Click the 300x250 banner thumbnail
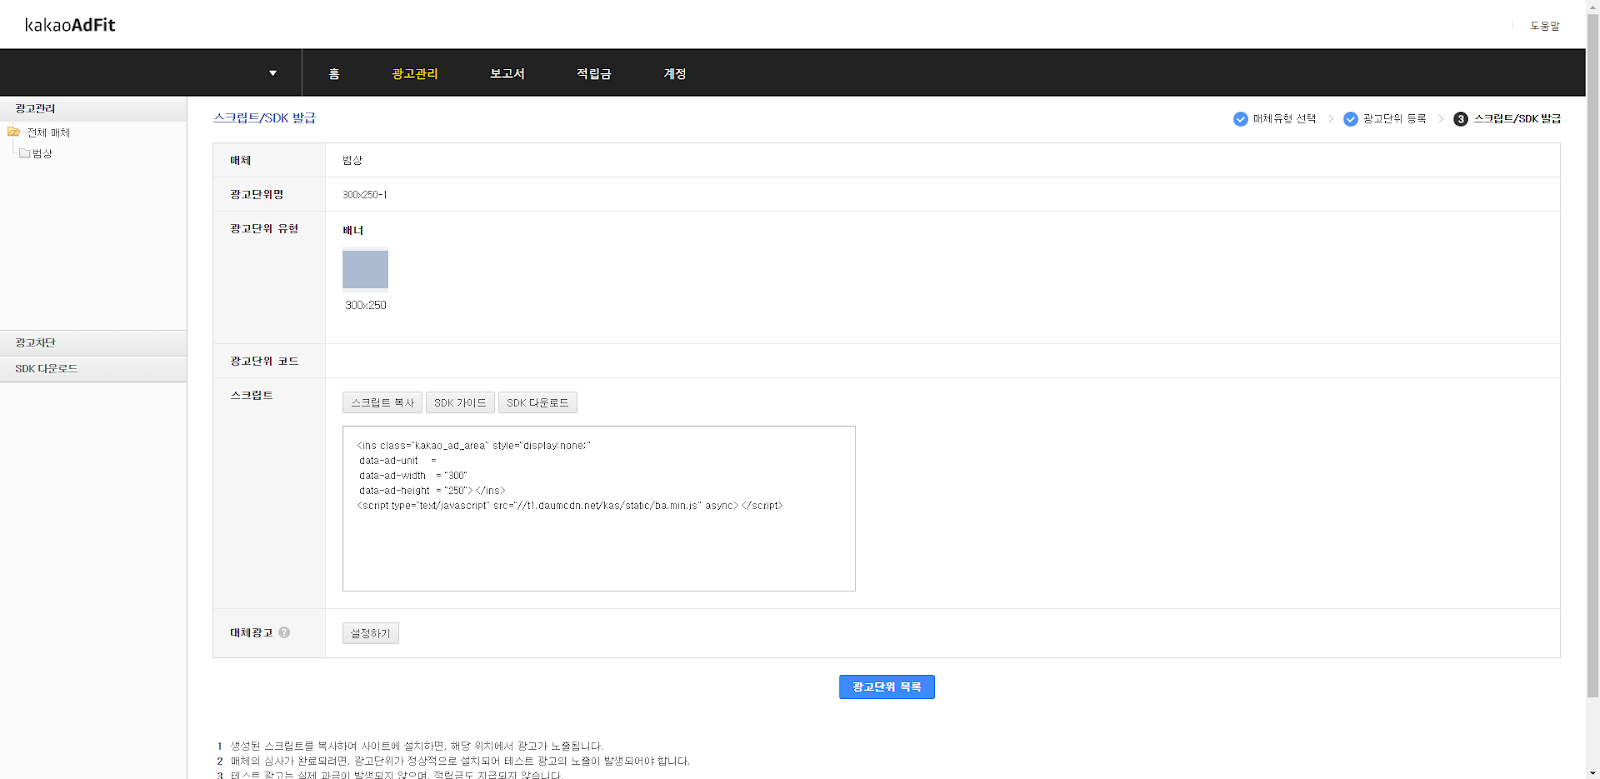Screen dimensions: 1600x779 click(x=365, y=270)
